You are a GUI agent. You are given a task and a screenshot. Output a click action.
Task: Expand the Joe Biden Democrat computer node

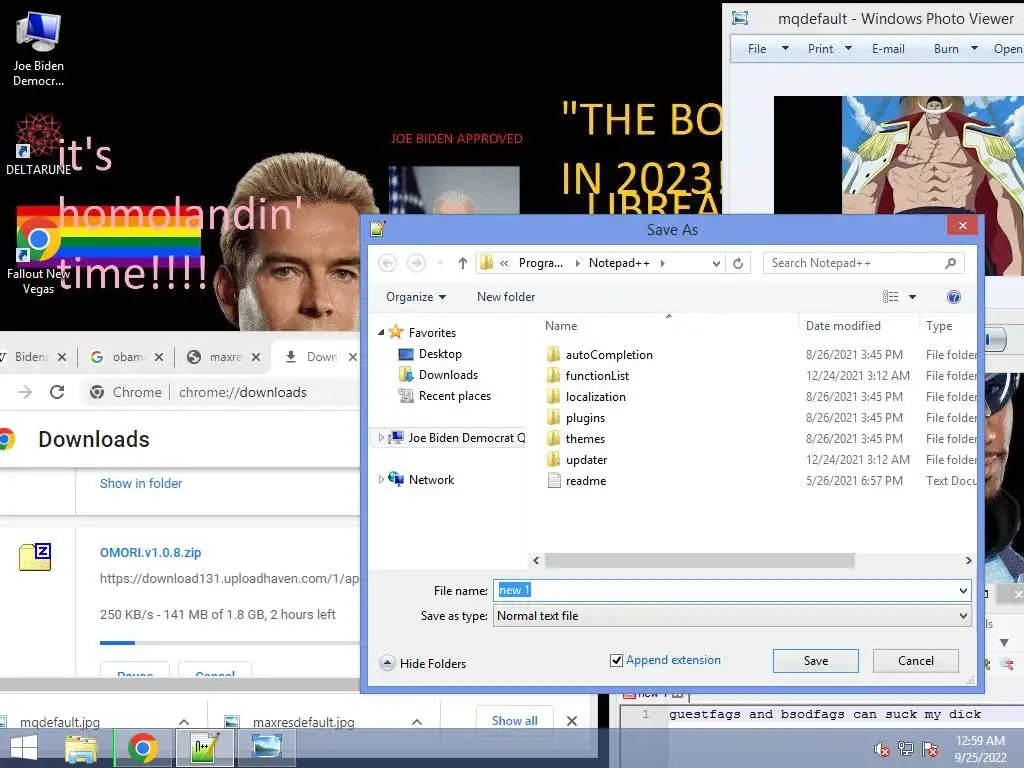[x=381, y=438]
